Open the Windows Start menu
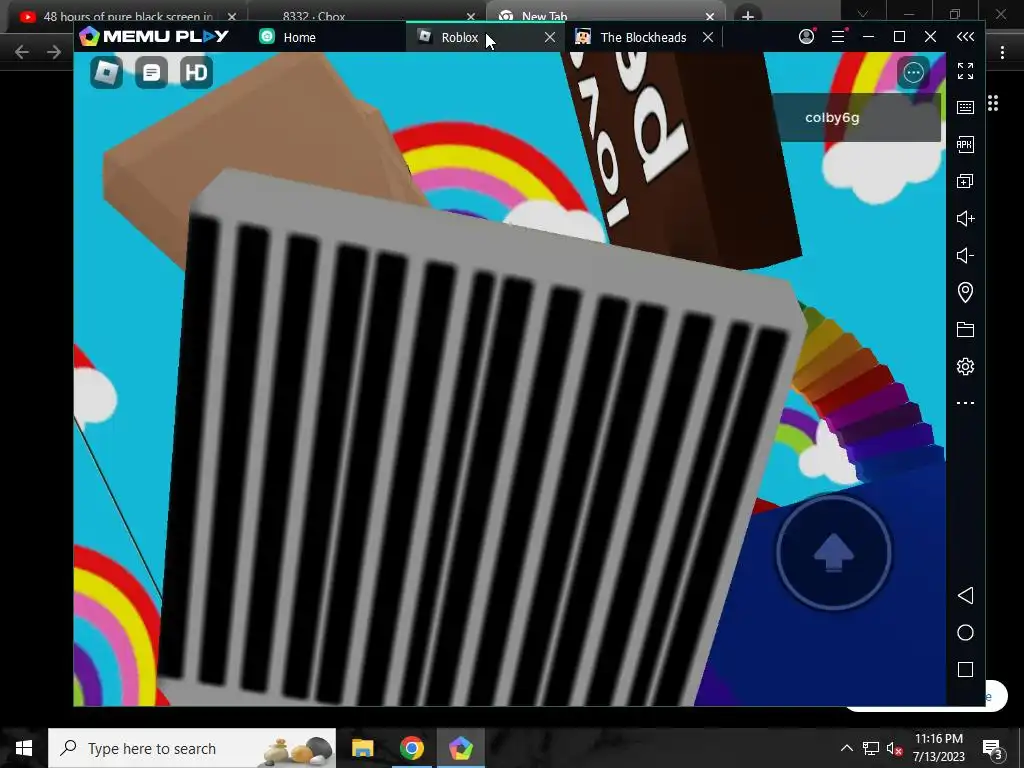Image resolution: width=1024 pixels, height=768 pixels. [x=24, y=748]
